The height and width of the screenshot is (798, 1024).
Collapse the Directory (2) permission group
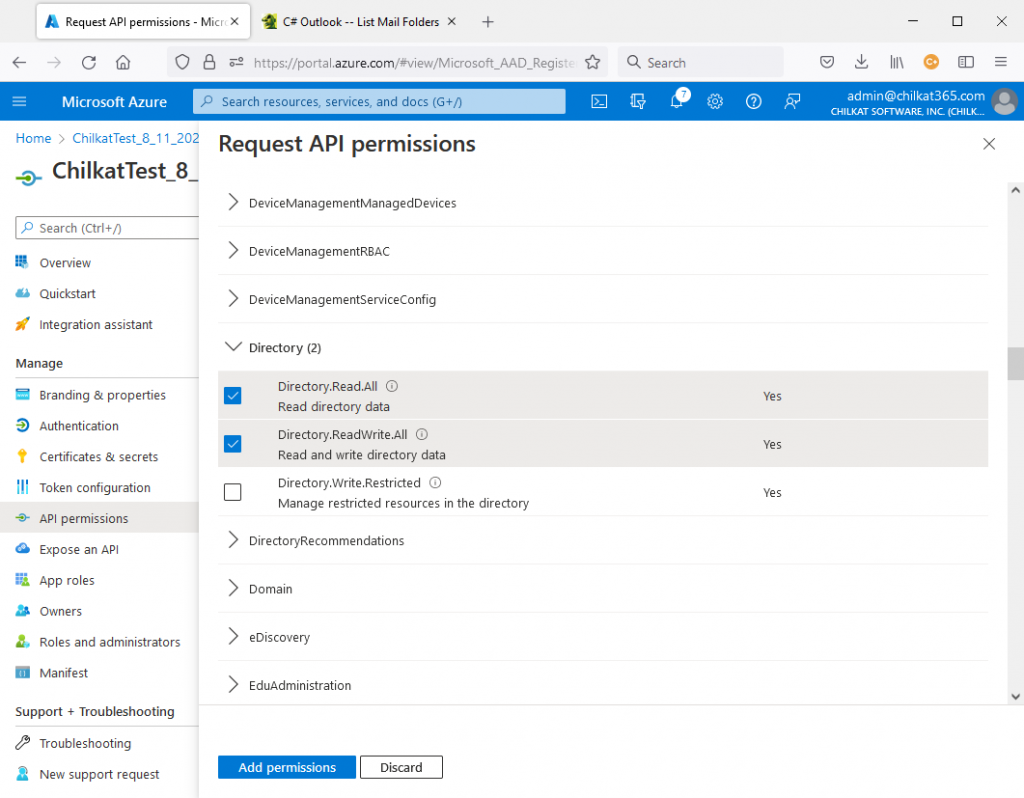232,347
